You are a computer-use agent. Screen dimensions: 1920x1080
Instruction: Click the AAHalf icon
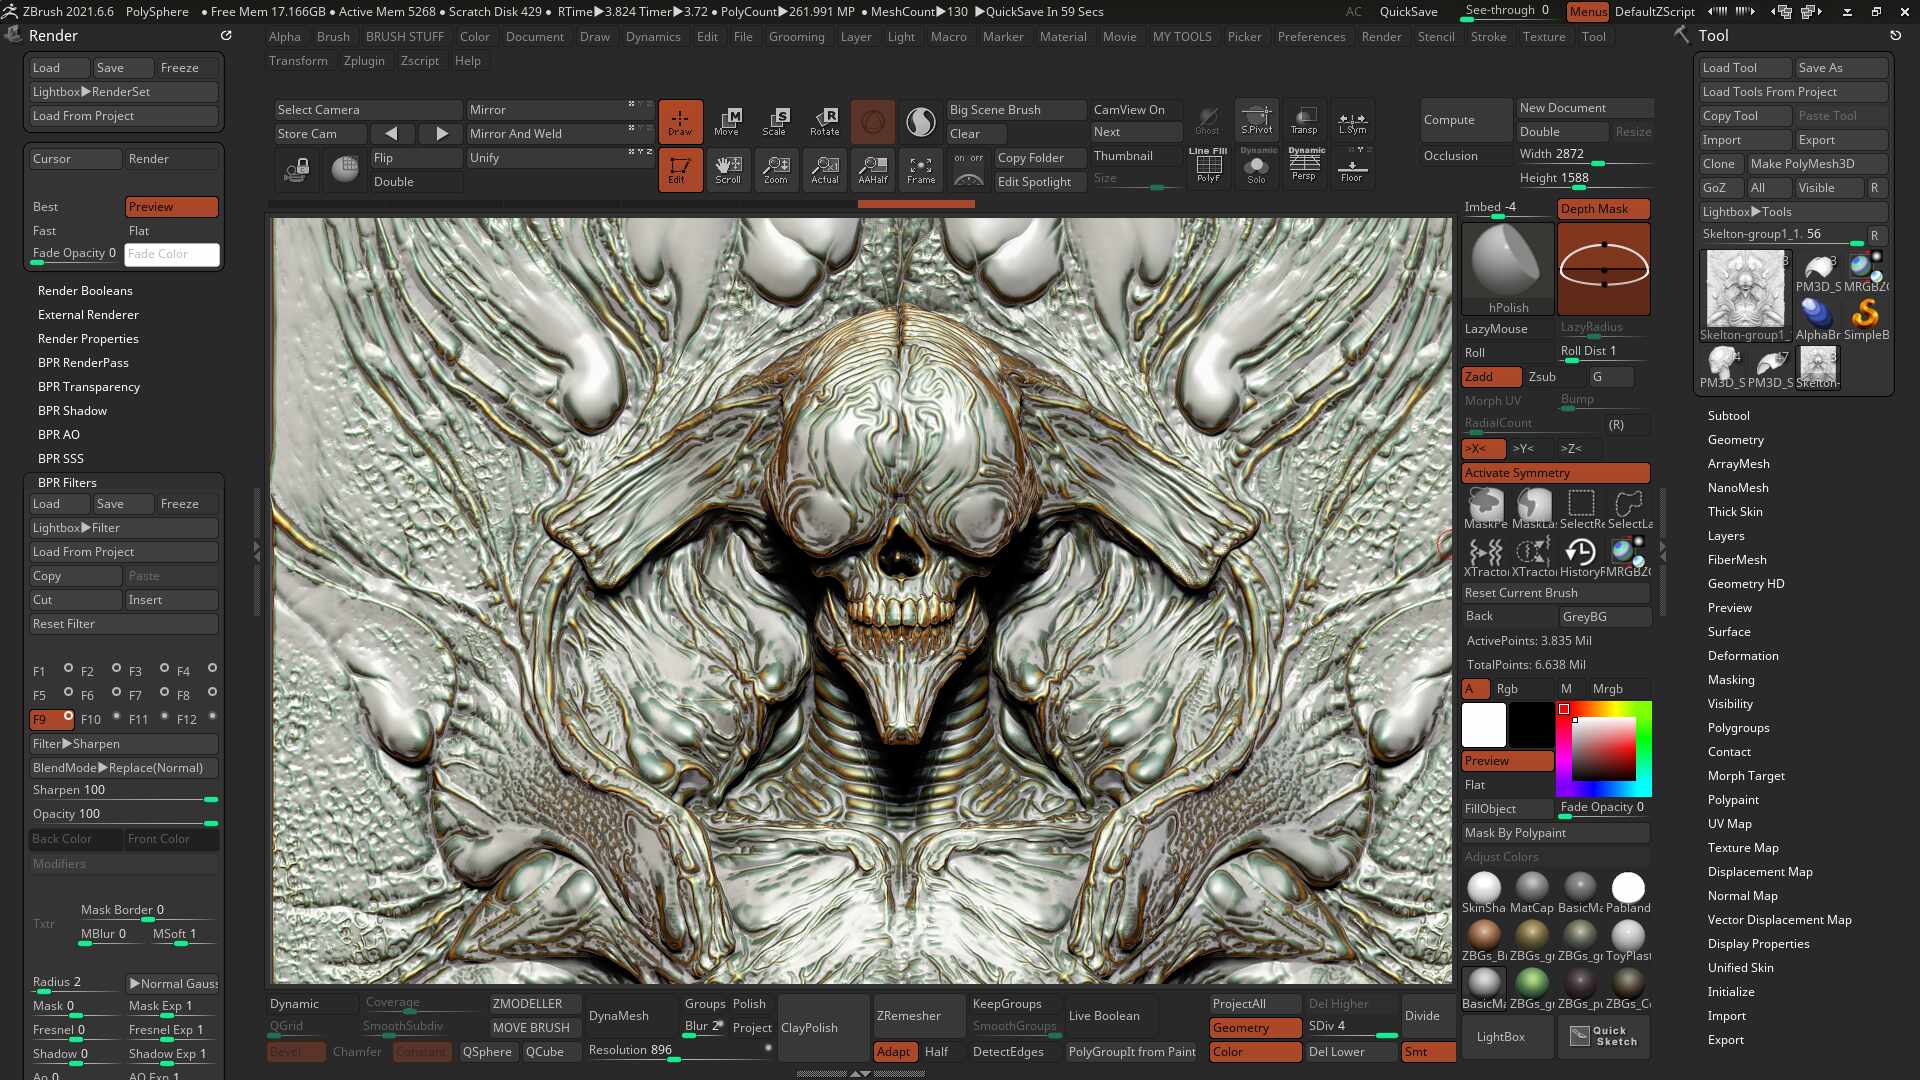pos(873,170)
